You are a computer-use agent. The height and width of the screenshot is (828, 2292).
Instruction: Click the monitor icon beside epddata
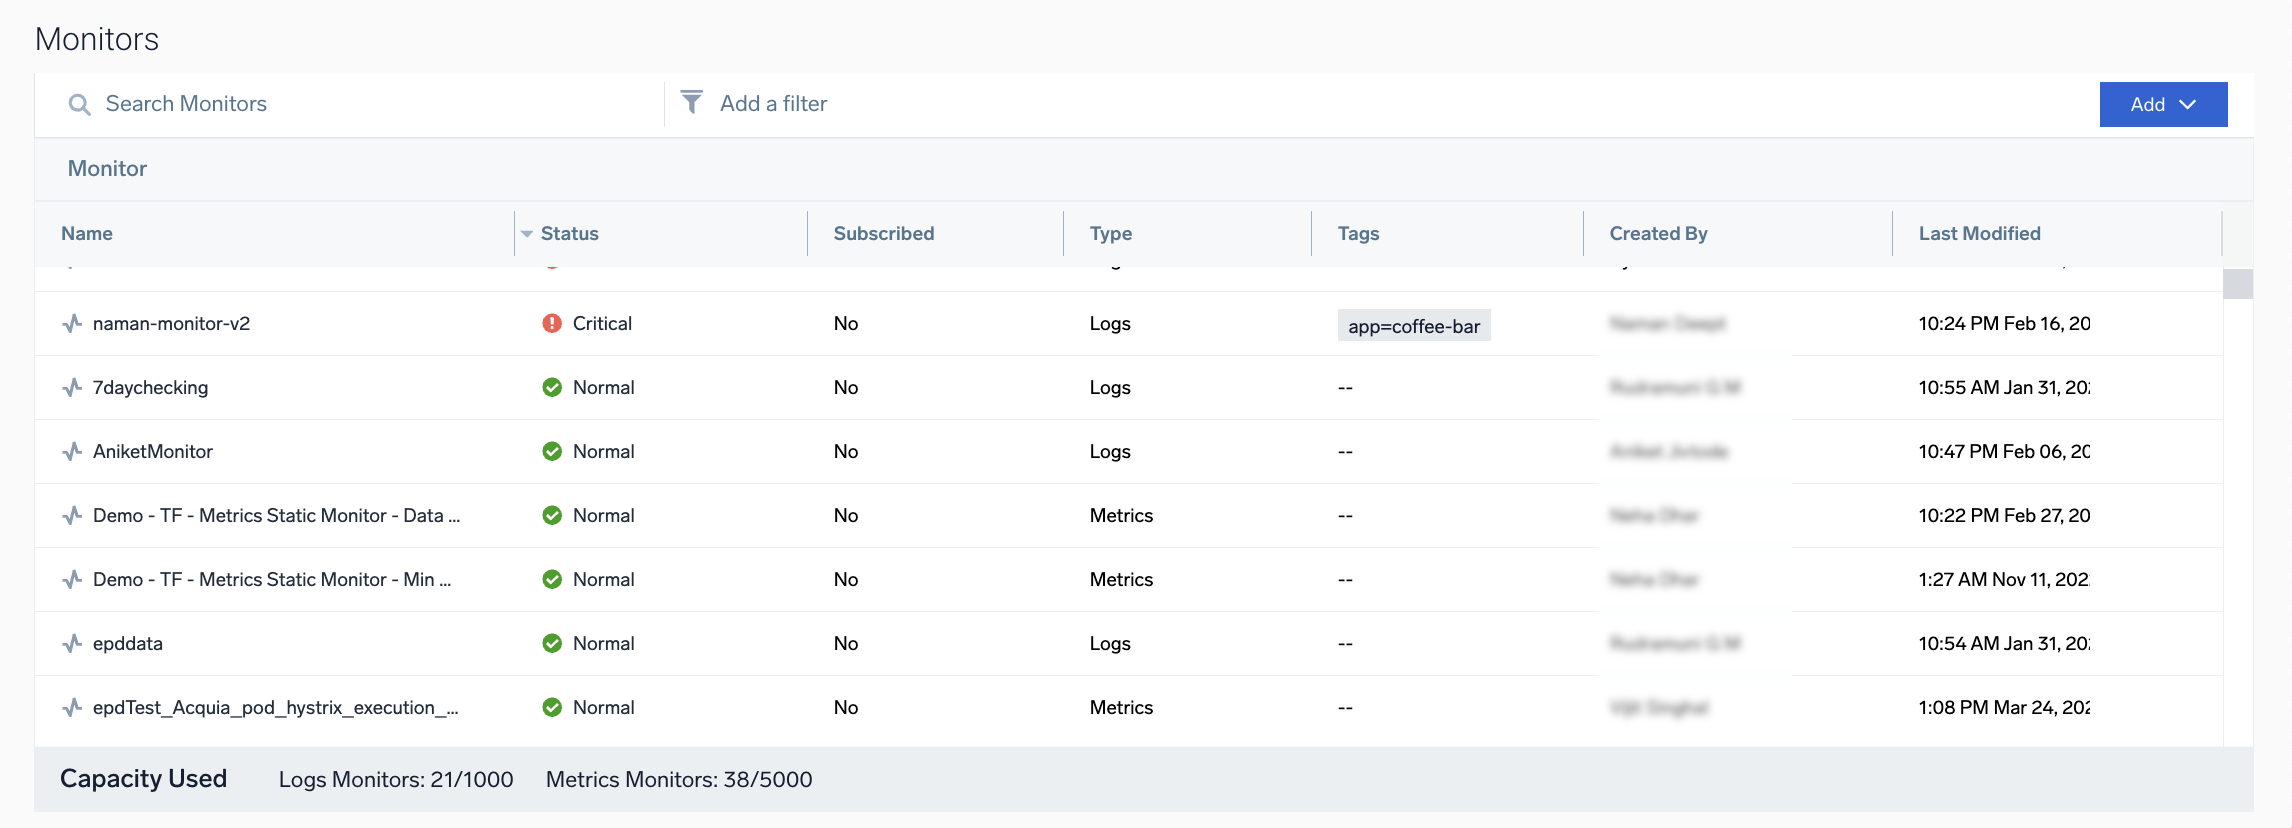pyautogui.click(x=72, y=643)
